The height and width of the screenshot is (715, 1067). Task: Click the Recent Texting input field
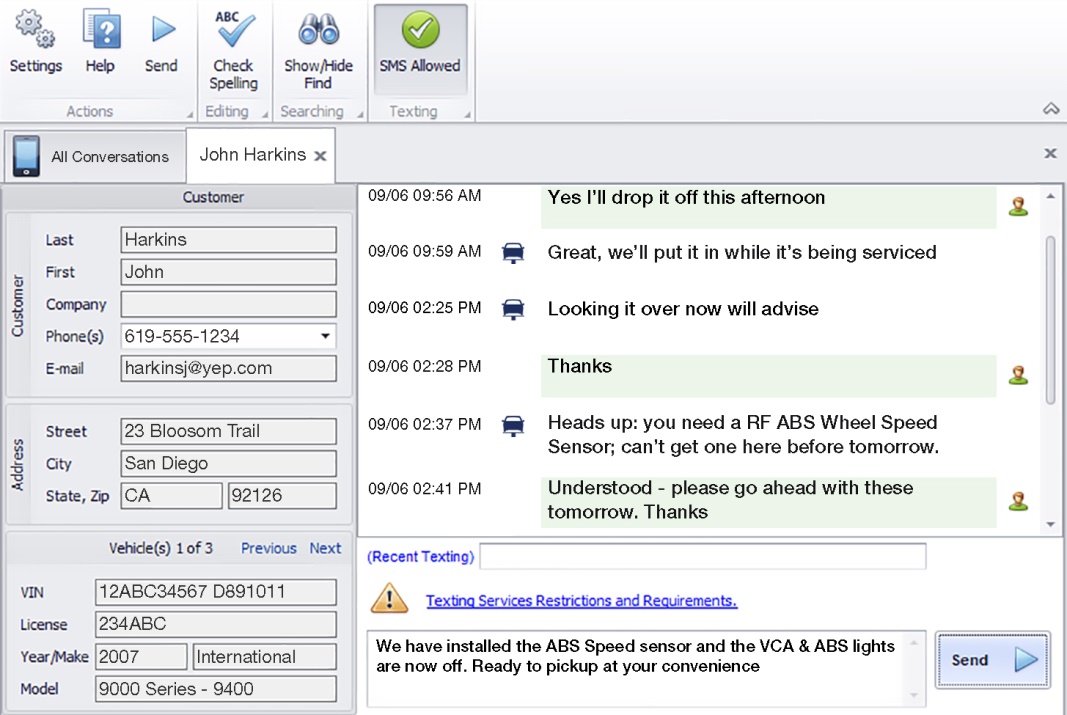coord(702,556)
